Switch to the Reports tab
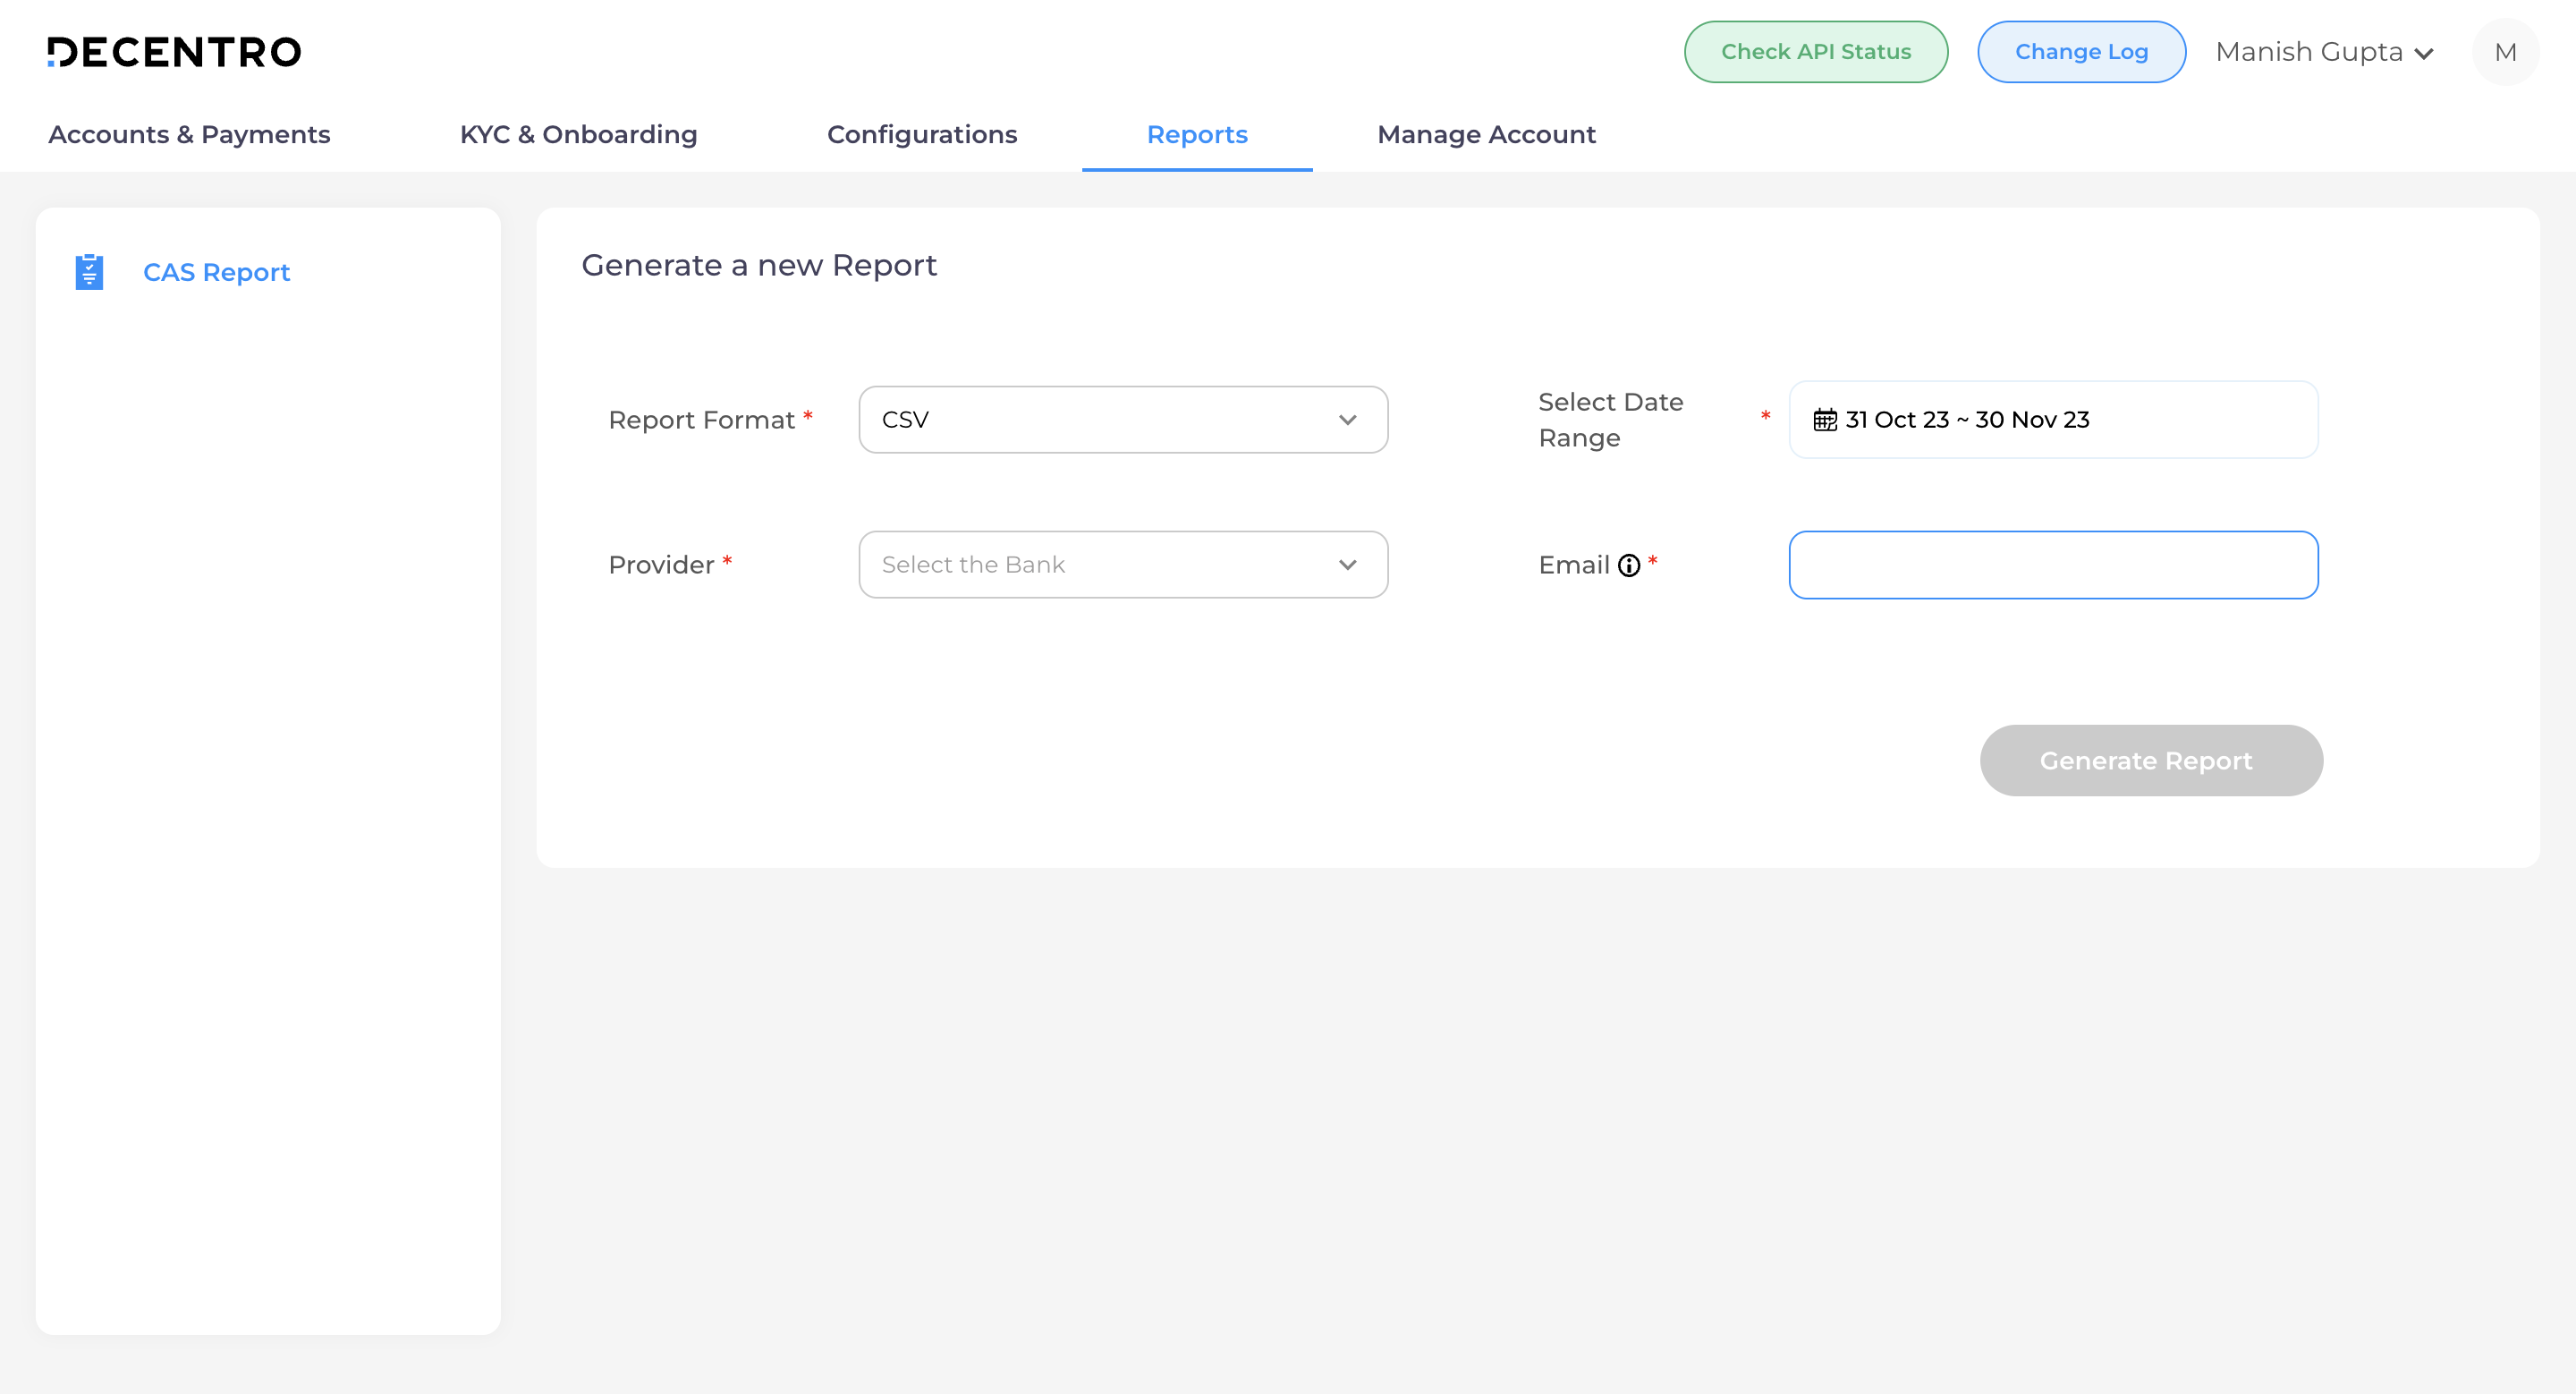Screen dimensions: 2576x1394 1197,135
